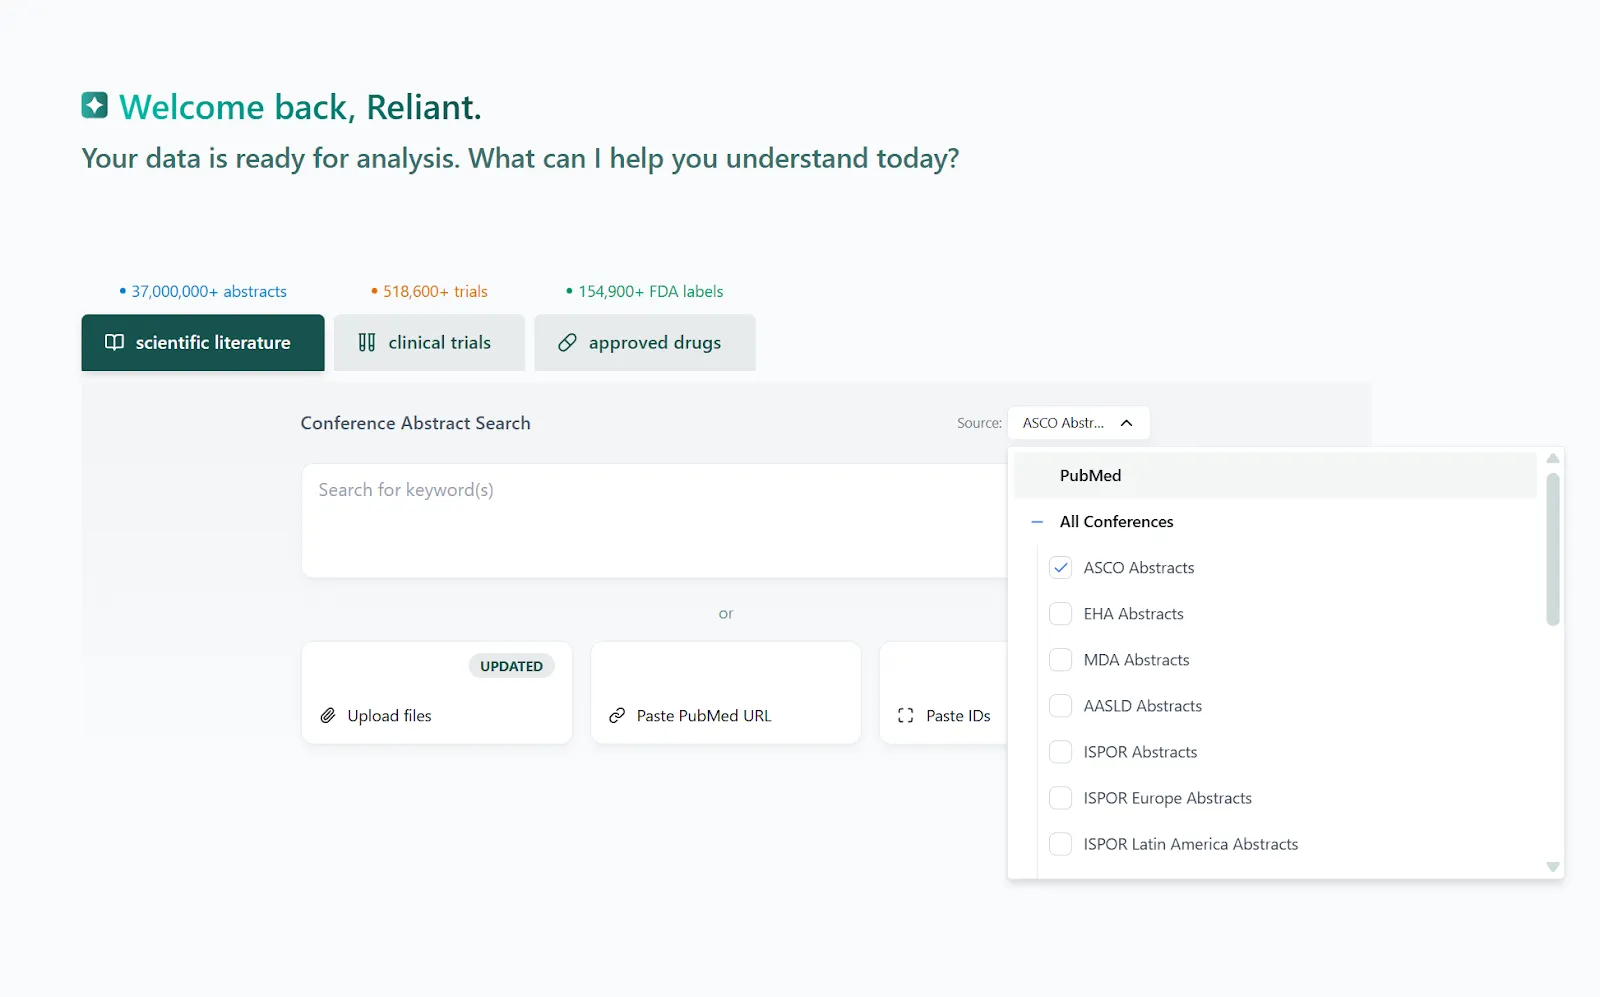Click the Source: label

point(979,423)
